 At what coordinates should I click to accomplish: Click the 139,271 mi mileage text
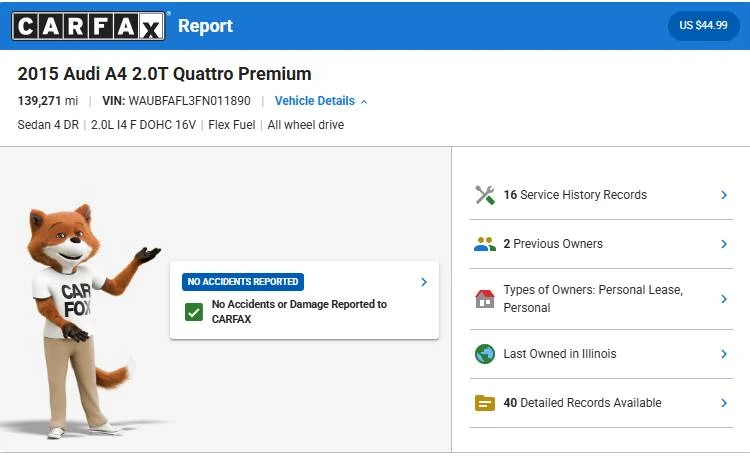(x=47, y=101)
